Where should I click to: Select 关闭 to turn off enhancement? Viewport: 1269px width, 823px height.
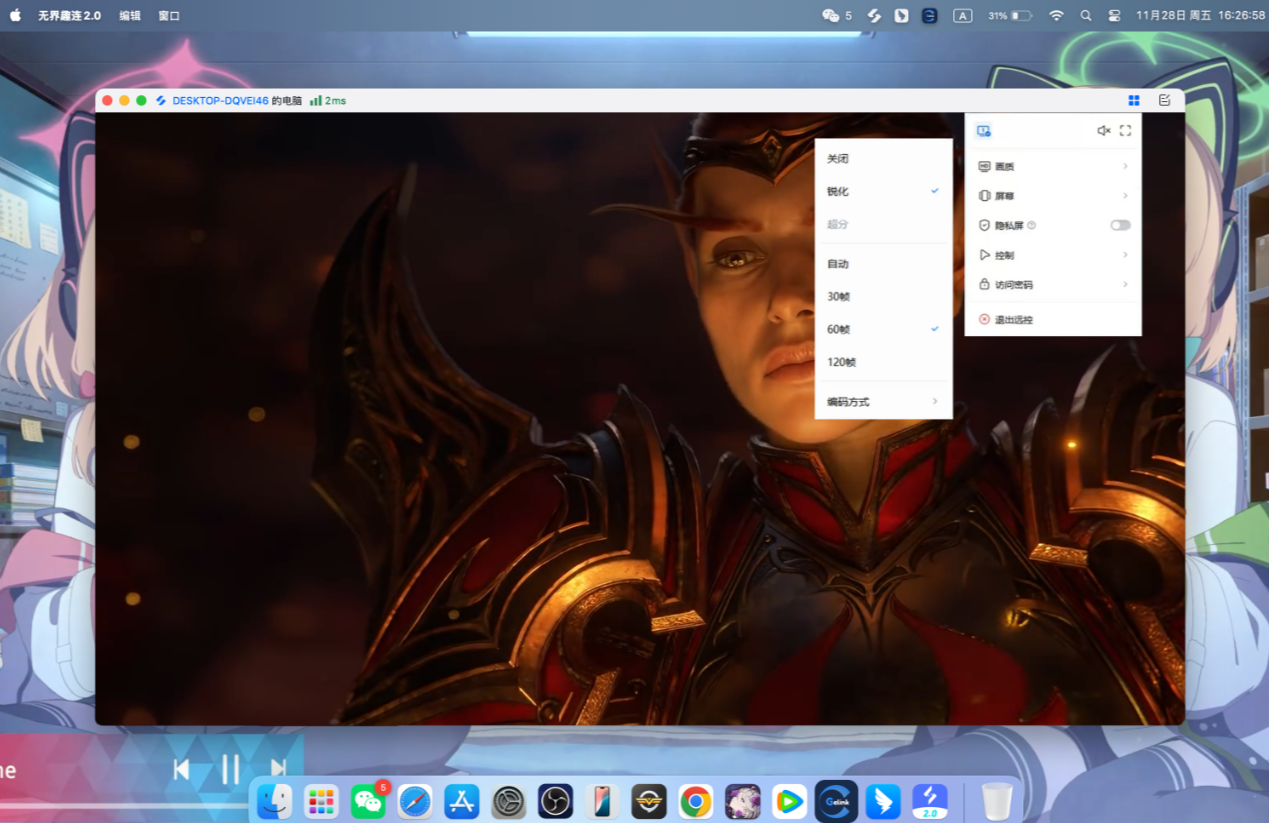tap(838, 159)
